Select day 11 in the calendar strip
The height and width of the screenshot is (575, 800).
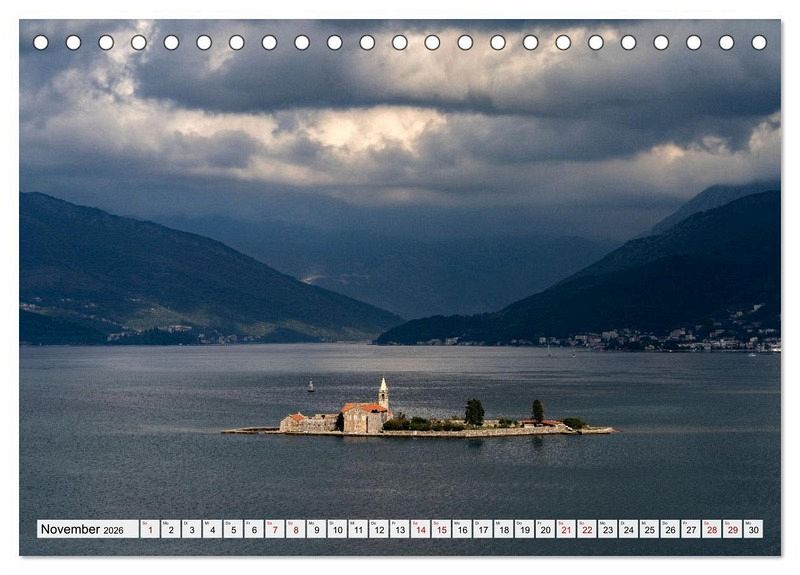(358, 529)
